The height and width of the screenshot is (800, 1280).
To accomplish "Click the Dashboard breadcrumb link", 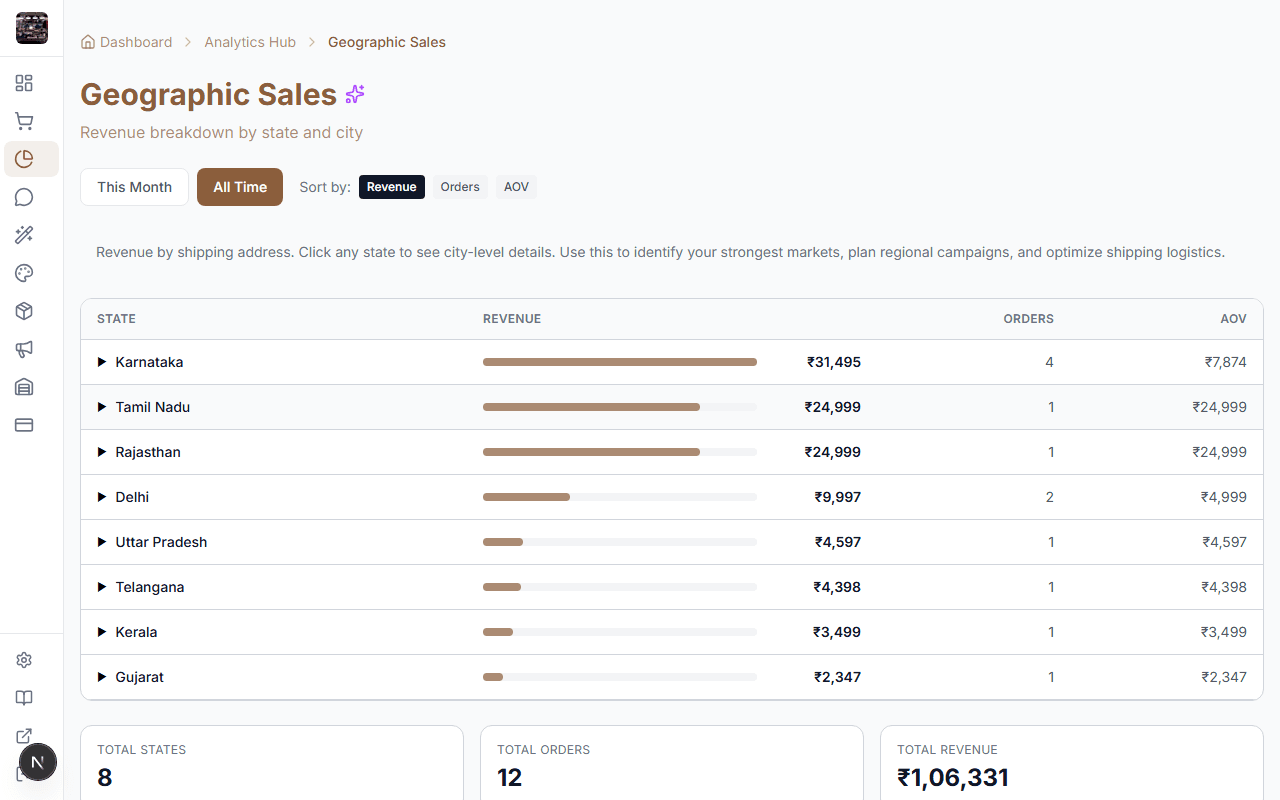I will tap(135, 41).
